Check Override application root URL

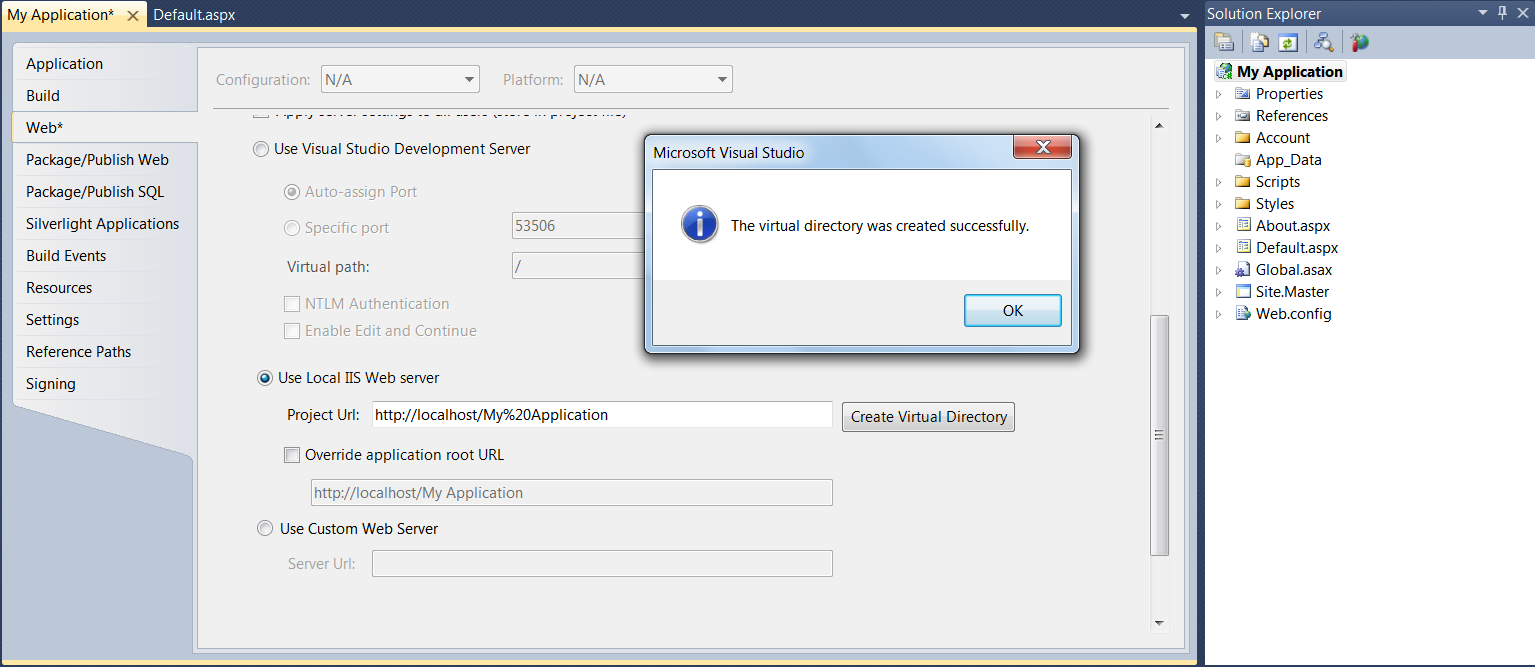(292, 455)
